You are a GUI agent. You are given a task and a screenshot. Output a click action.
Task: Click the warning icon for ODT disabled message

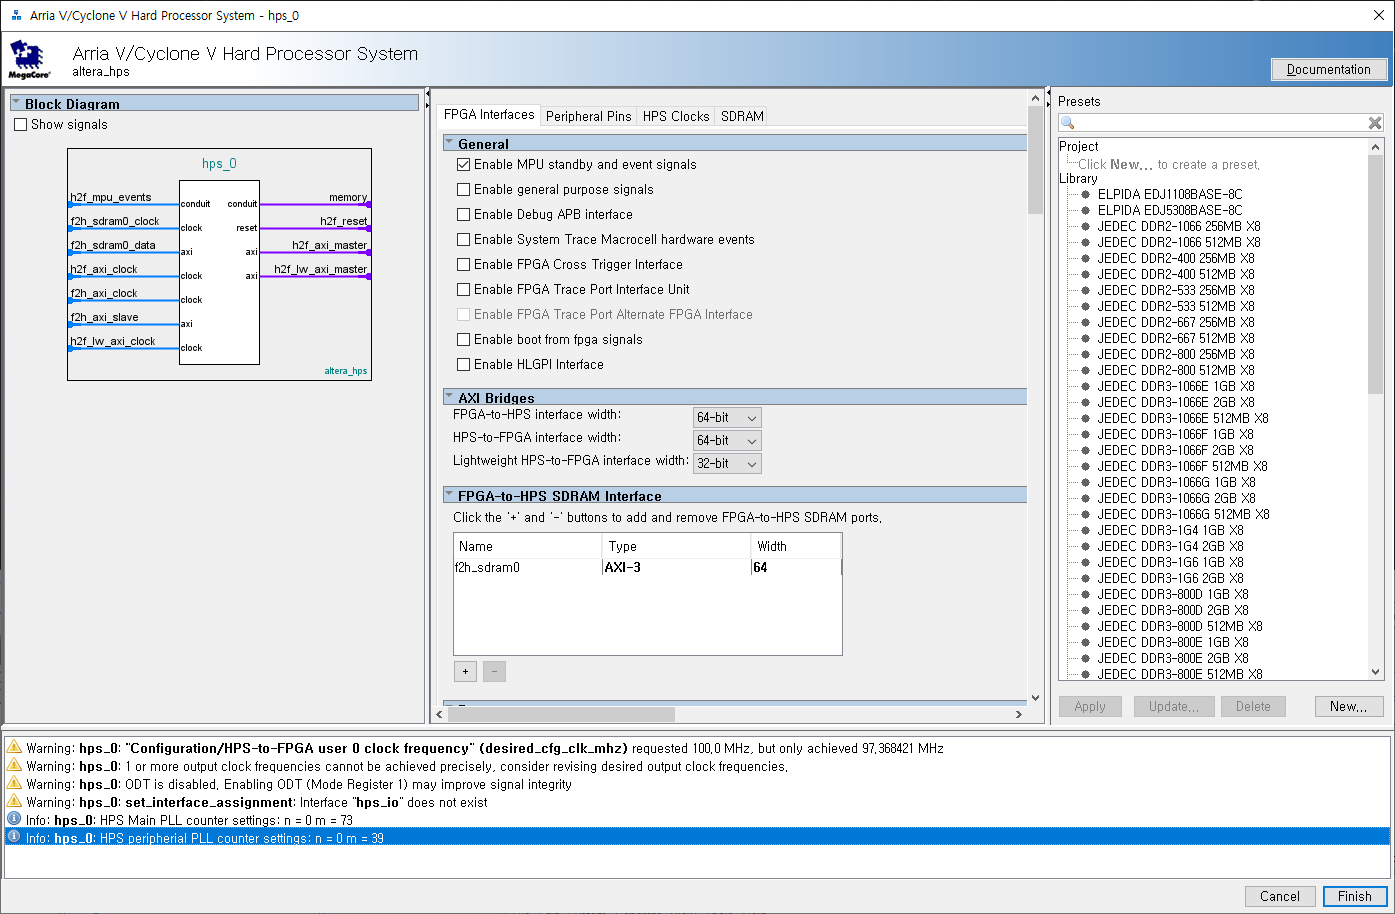pyautogui.click(x=14, y=784)
